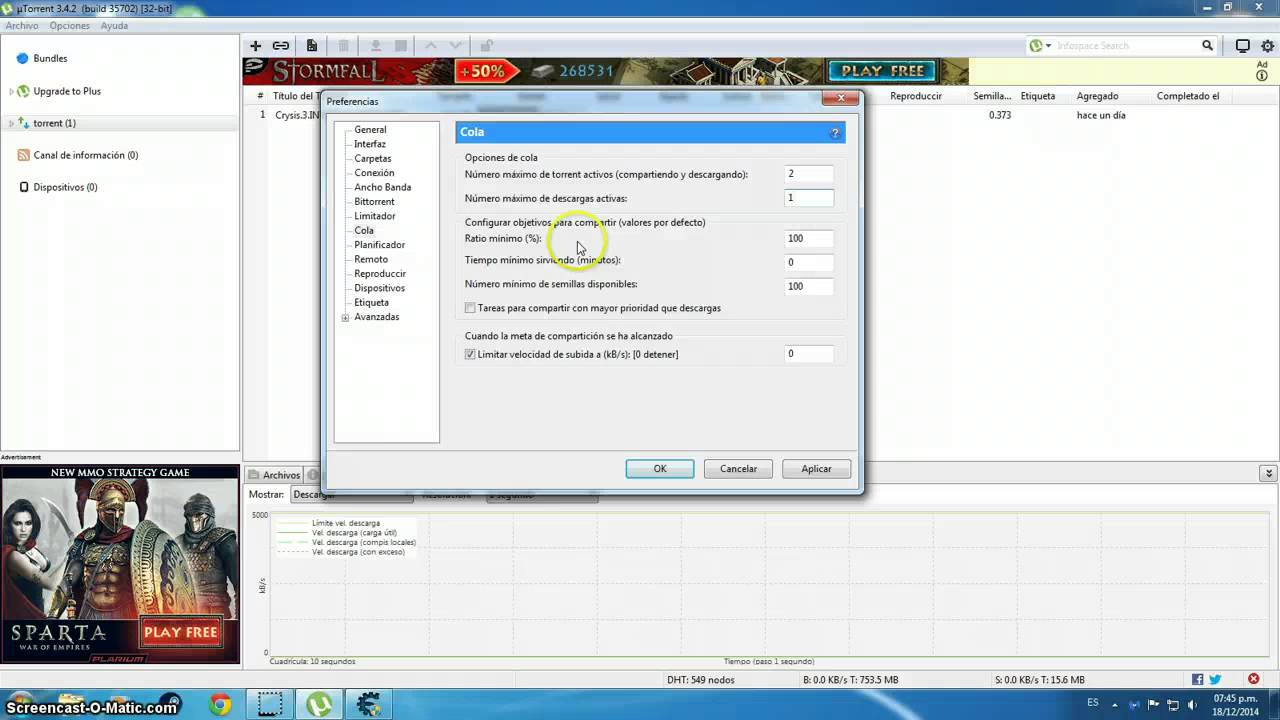
Task: Open Google Chrome from the taskbar
Action: 219,704
